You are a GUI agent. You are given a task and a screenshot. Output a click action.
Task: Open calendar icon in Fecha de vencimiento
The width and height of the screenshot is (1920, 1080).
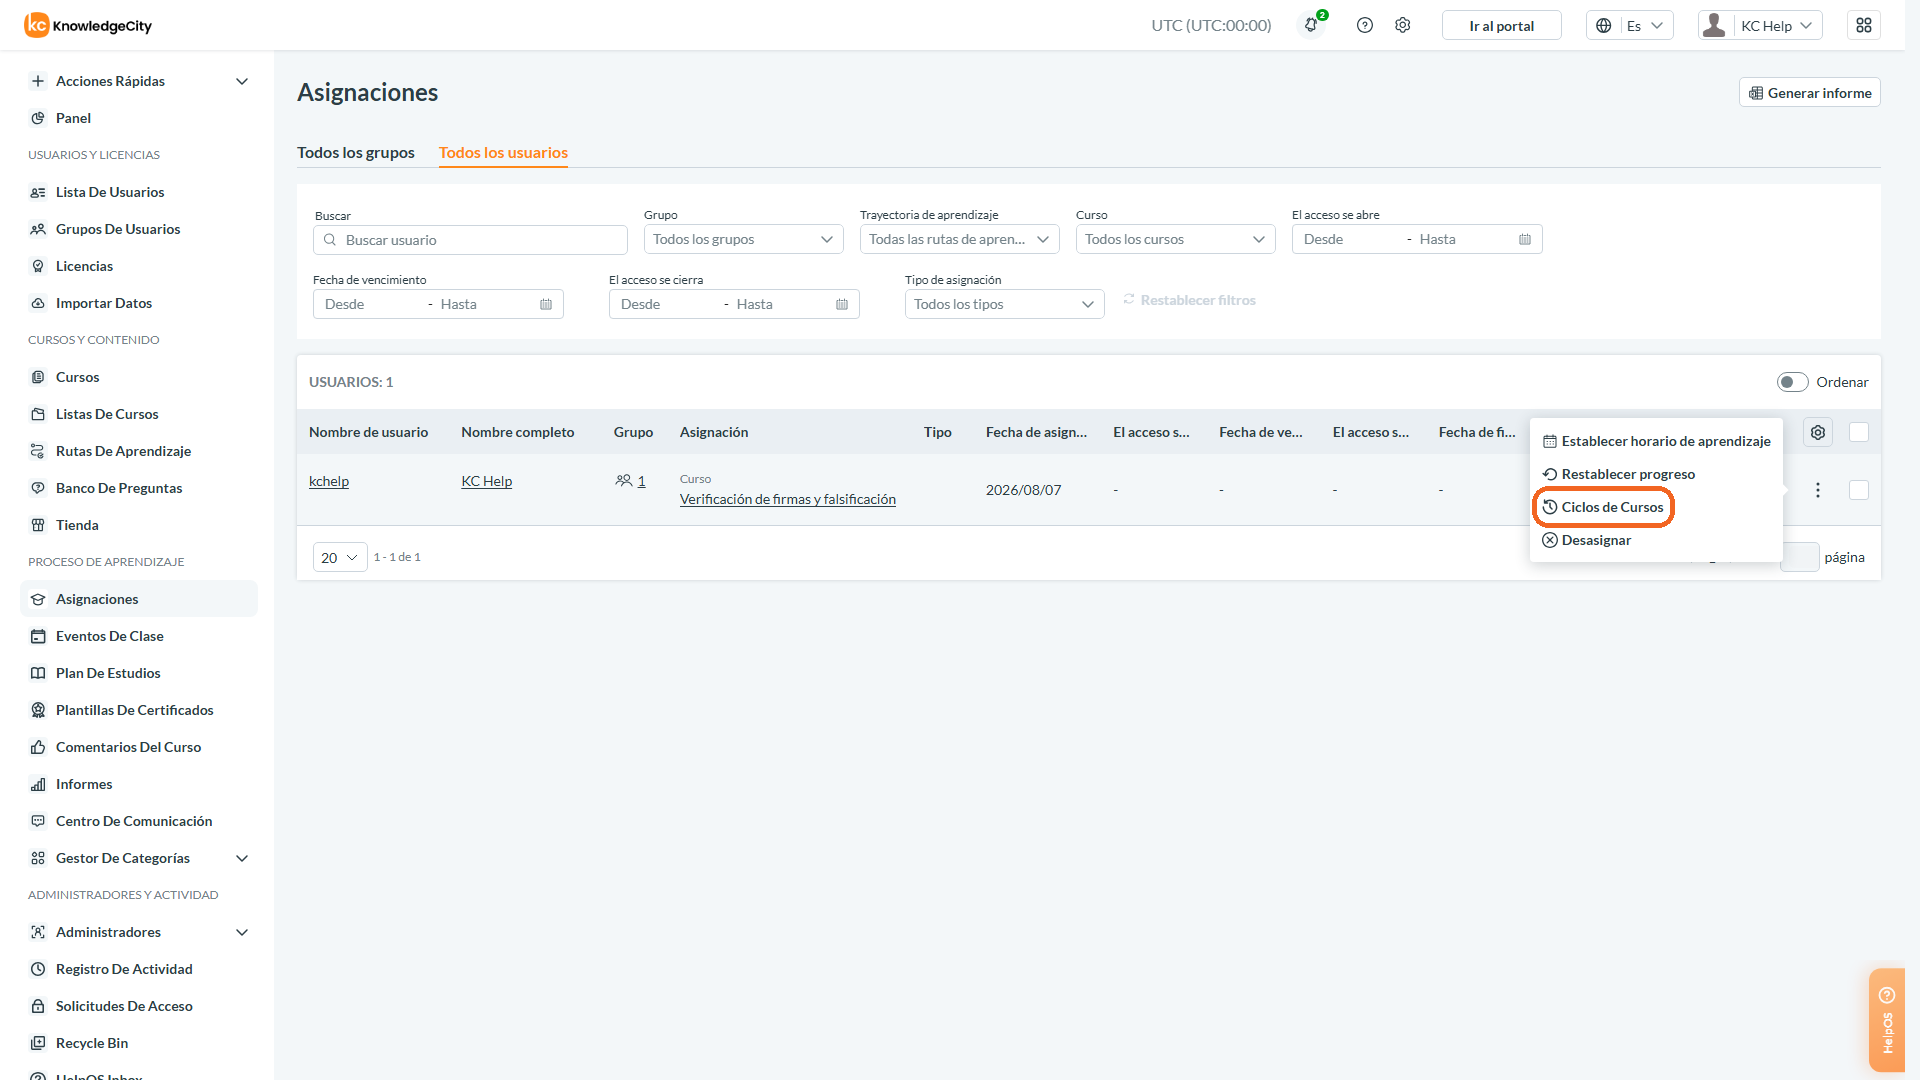(x=546, y=304)
